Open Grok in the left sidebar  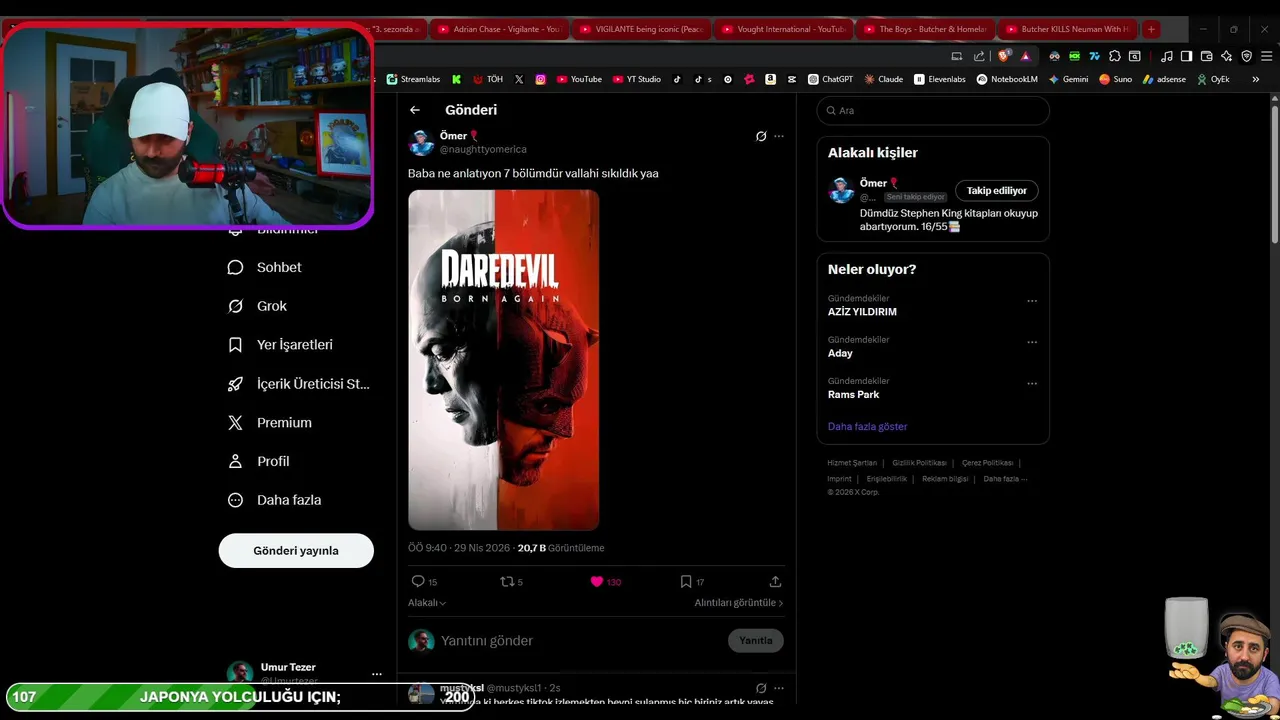pyautogui.click(x=258, y=306)
